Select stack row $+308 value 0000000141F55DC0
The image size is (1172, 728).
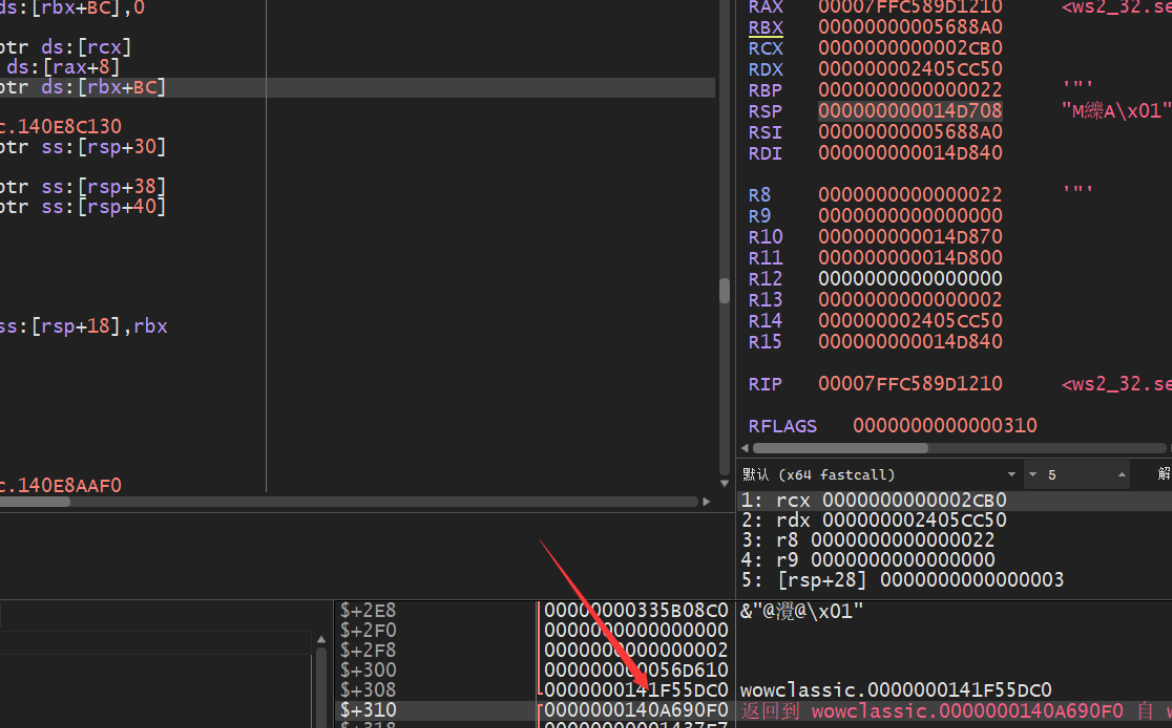(635, 690)
